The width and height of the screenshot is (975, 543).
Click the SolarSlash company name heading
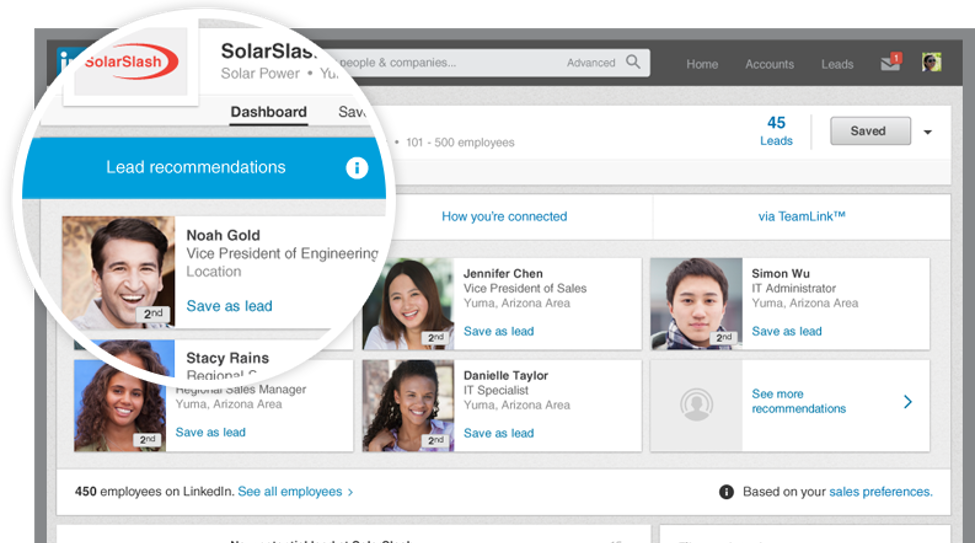269,51
